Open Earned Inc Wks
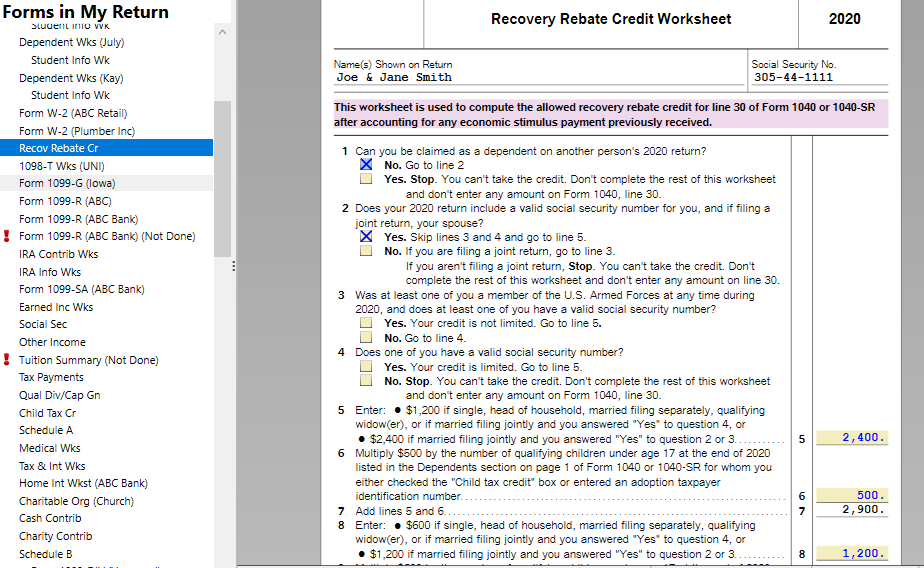 coord(55,307)
